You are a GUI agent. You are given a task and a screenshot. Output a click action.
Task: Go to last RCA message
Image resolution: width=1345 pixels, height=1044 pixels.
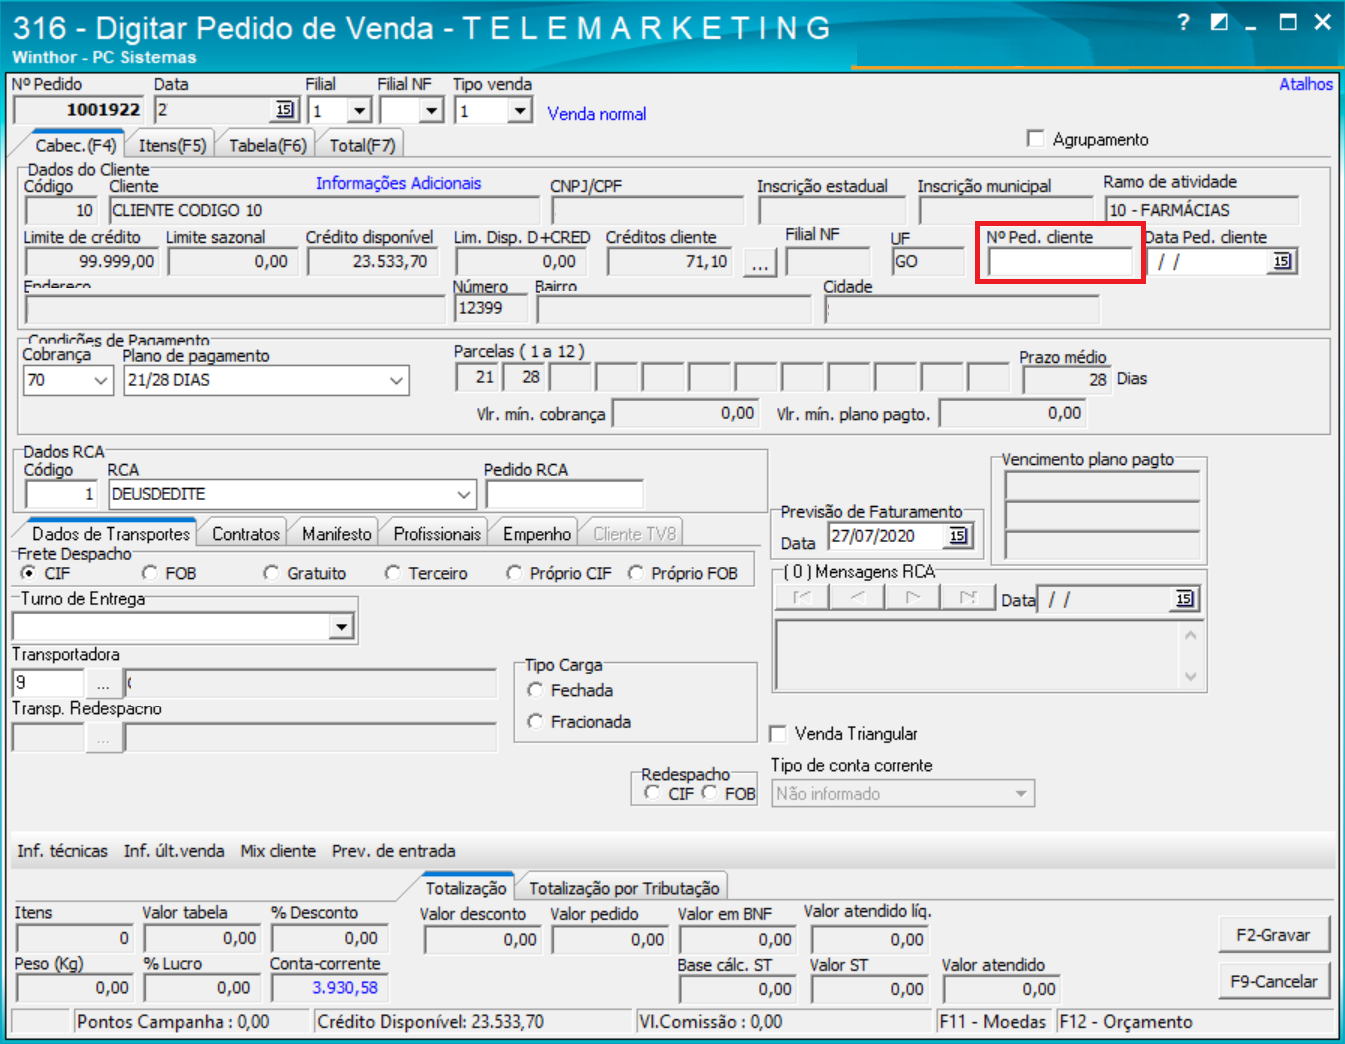point(967,597)
